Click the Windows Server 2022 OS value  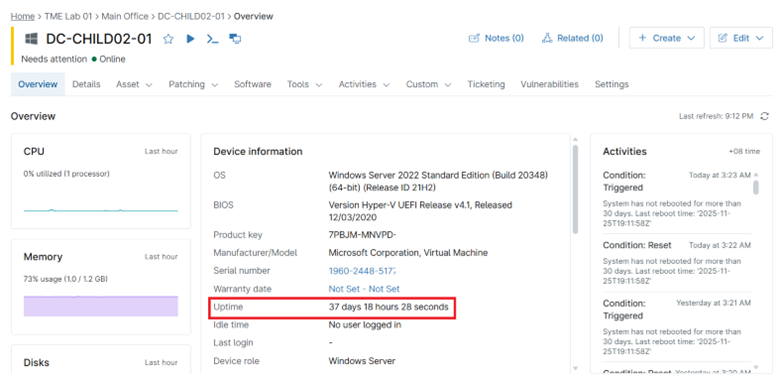coord(438,182)
